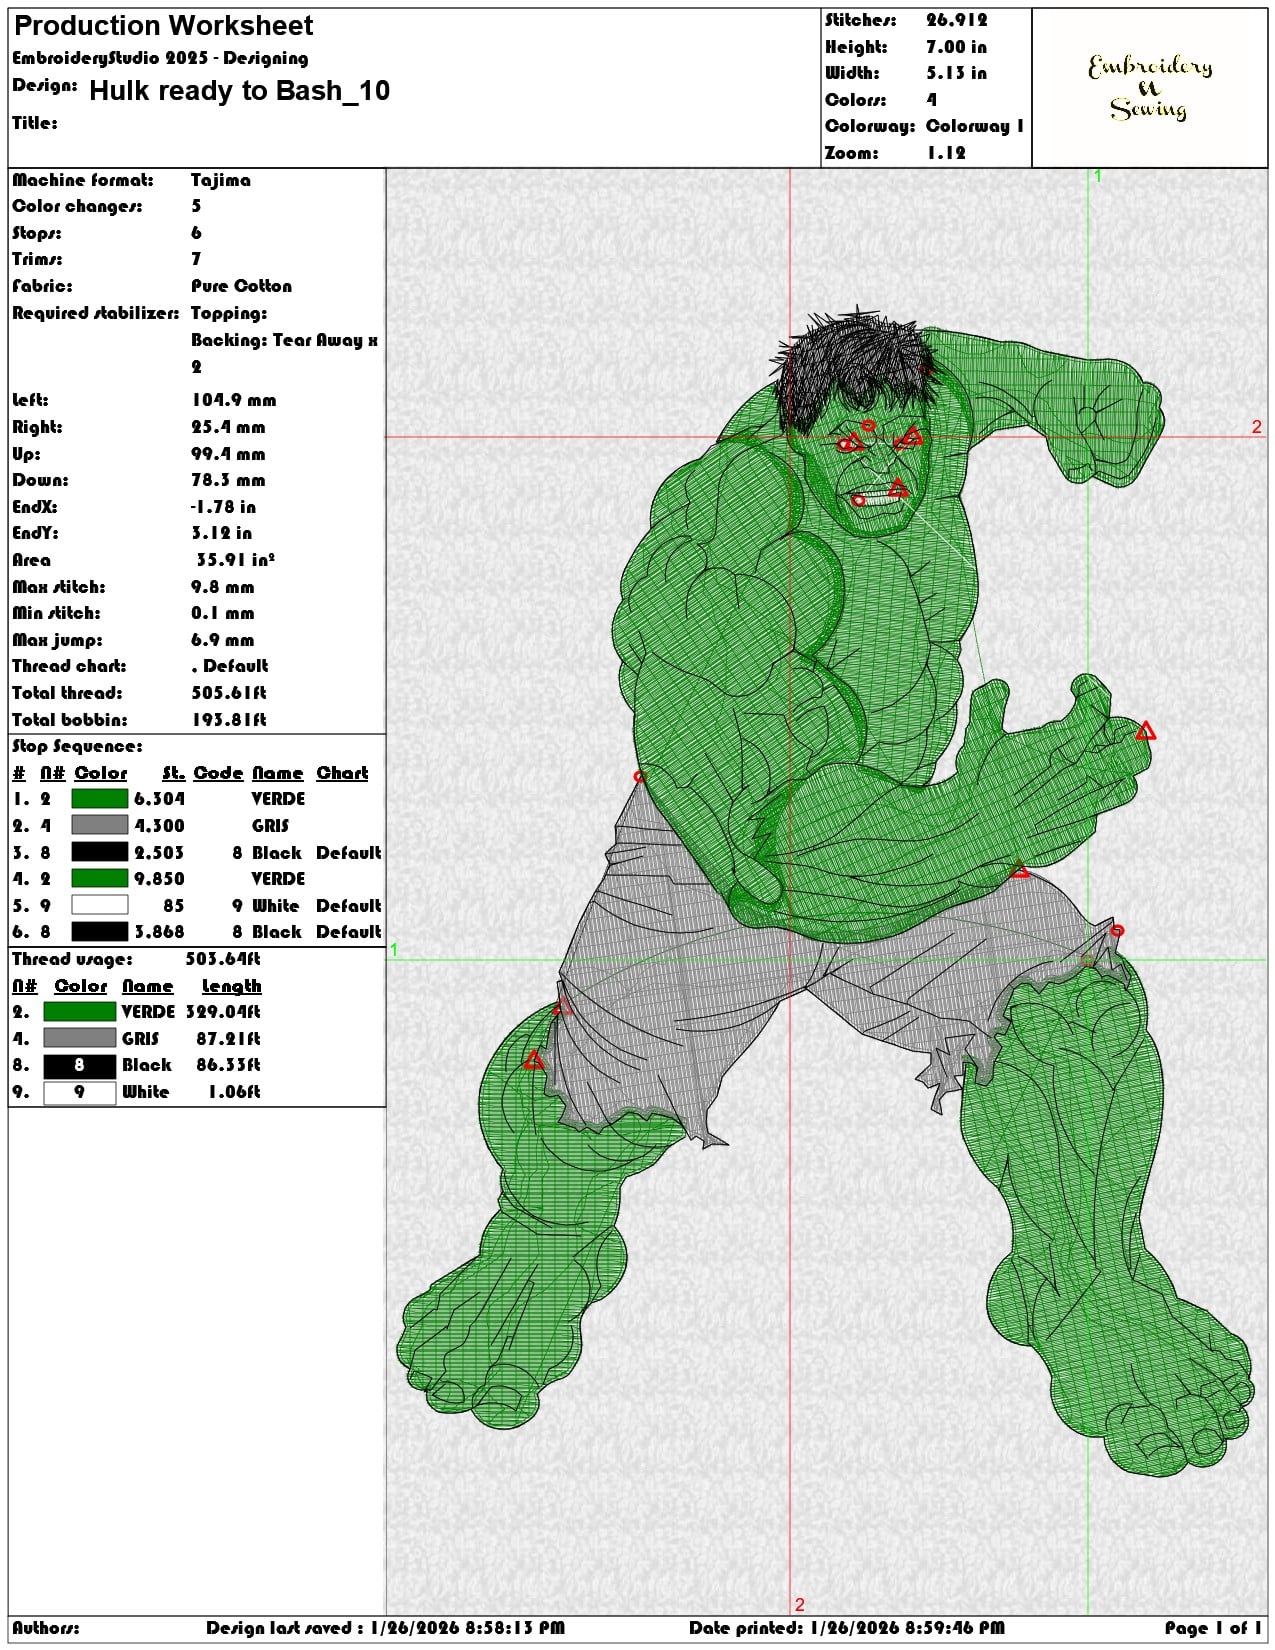Viewport: 1275px width, 1650px height.
Task: Click the black swatch in stop sequence row 6
Action: tap(100, 931)
